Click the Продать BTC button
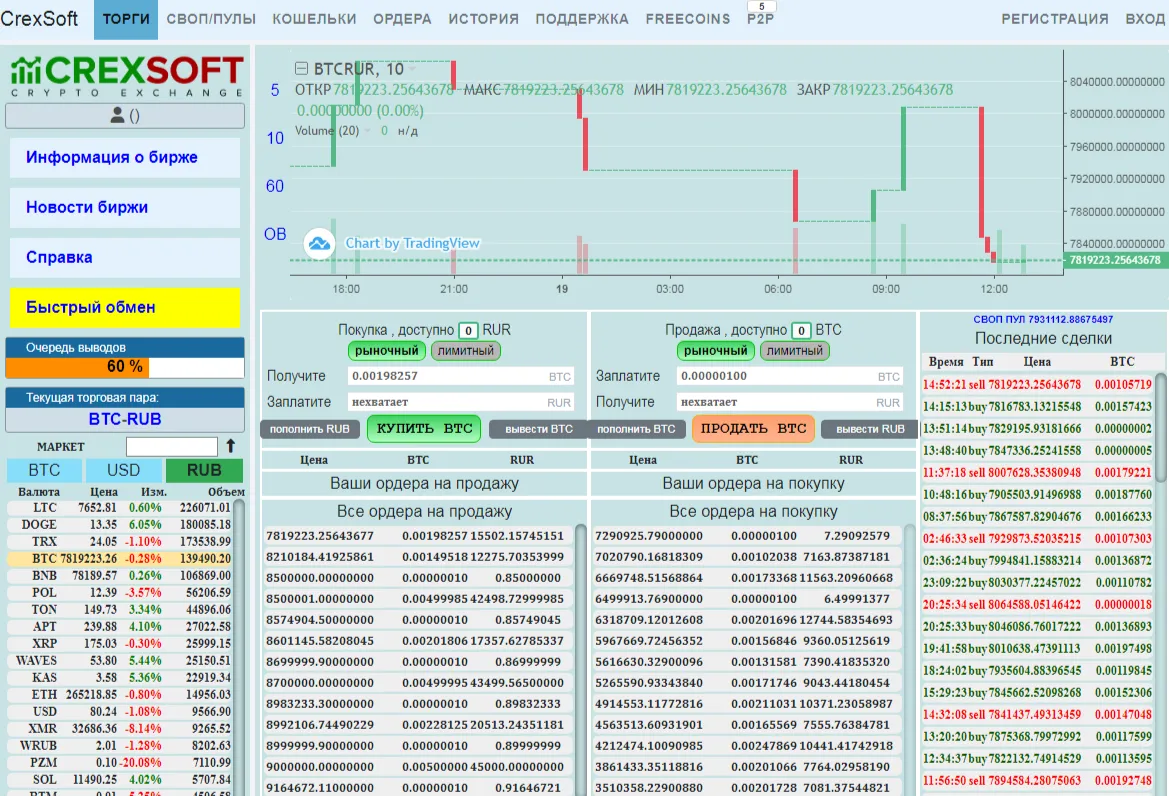 point(753,429)
